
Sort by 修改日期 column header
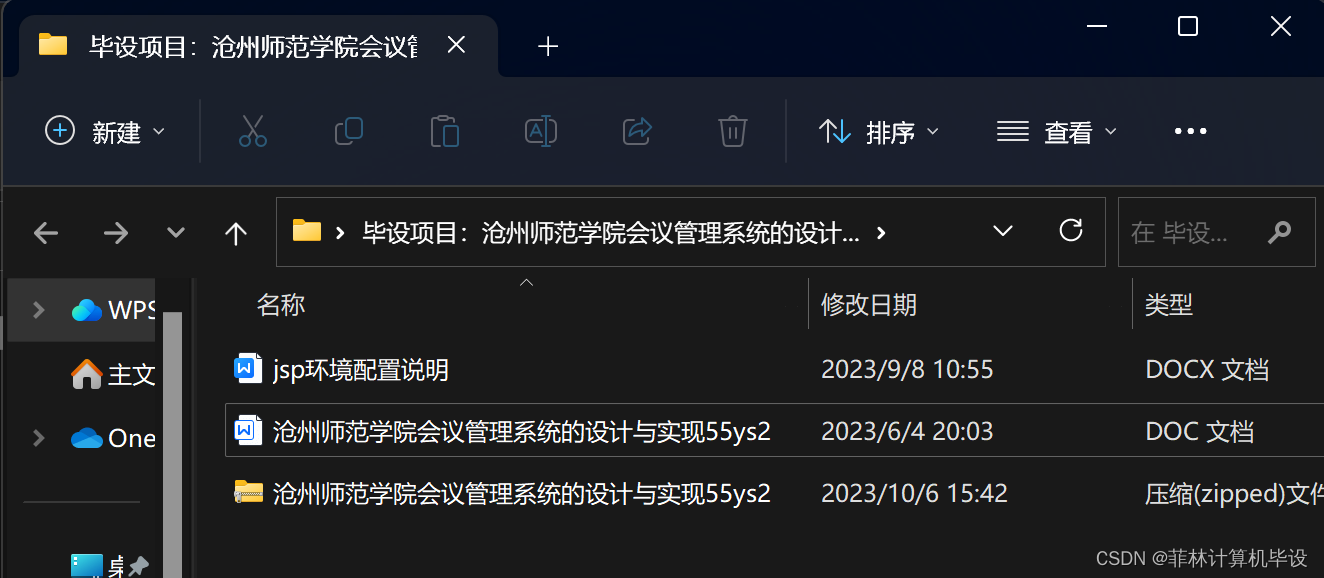(x=868, y=305)
